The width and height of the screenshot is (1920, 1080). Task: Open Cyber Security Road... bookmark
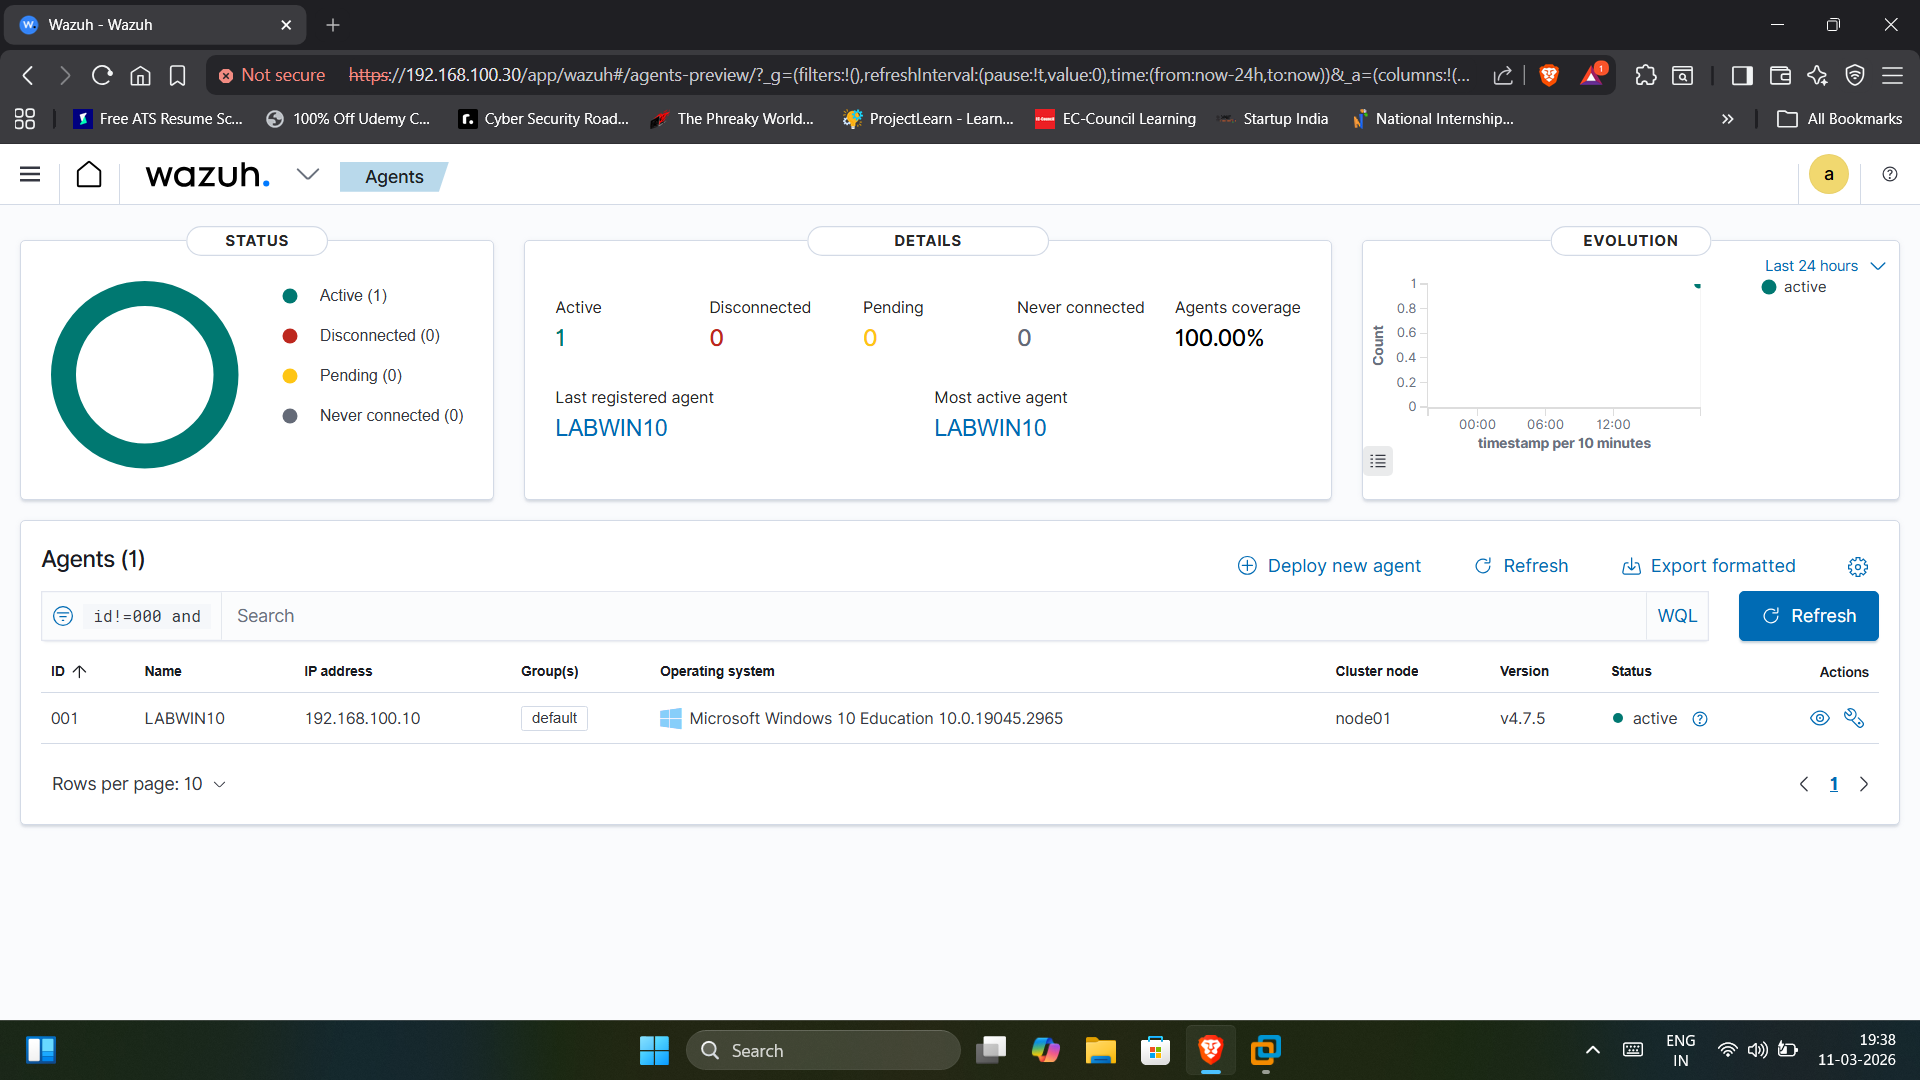tap(544, 119)
